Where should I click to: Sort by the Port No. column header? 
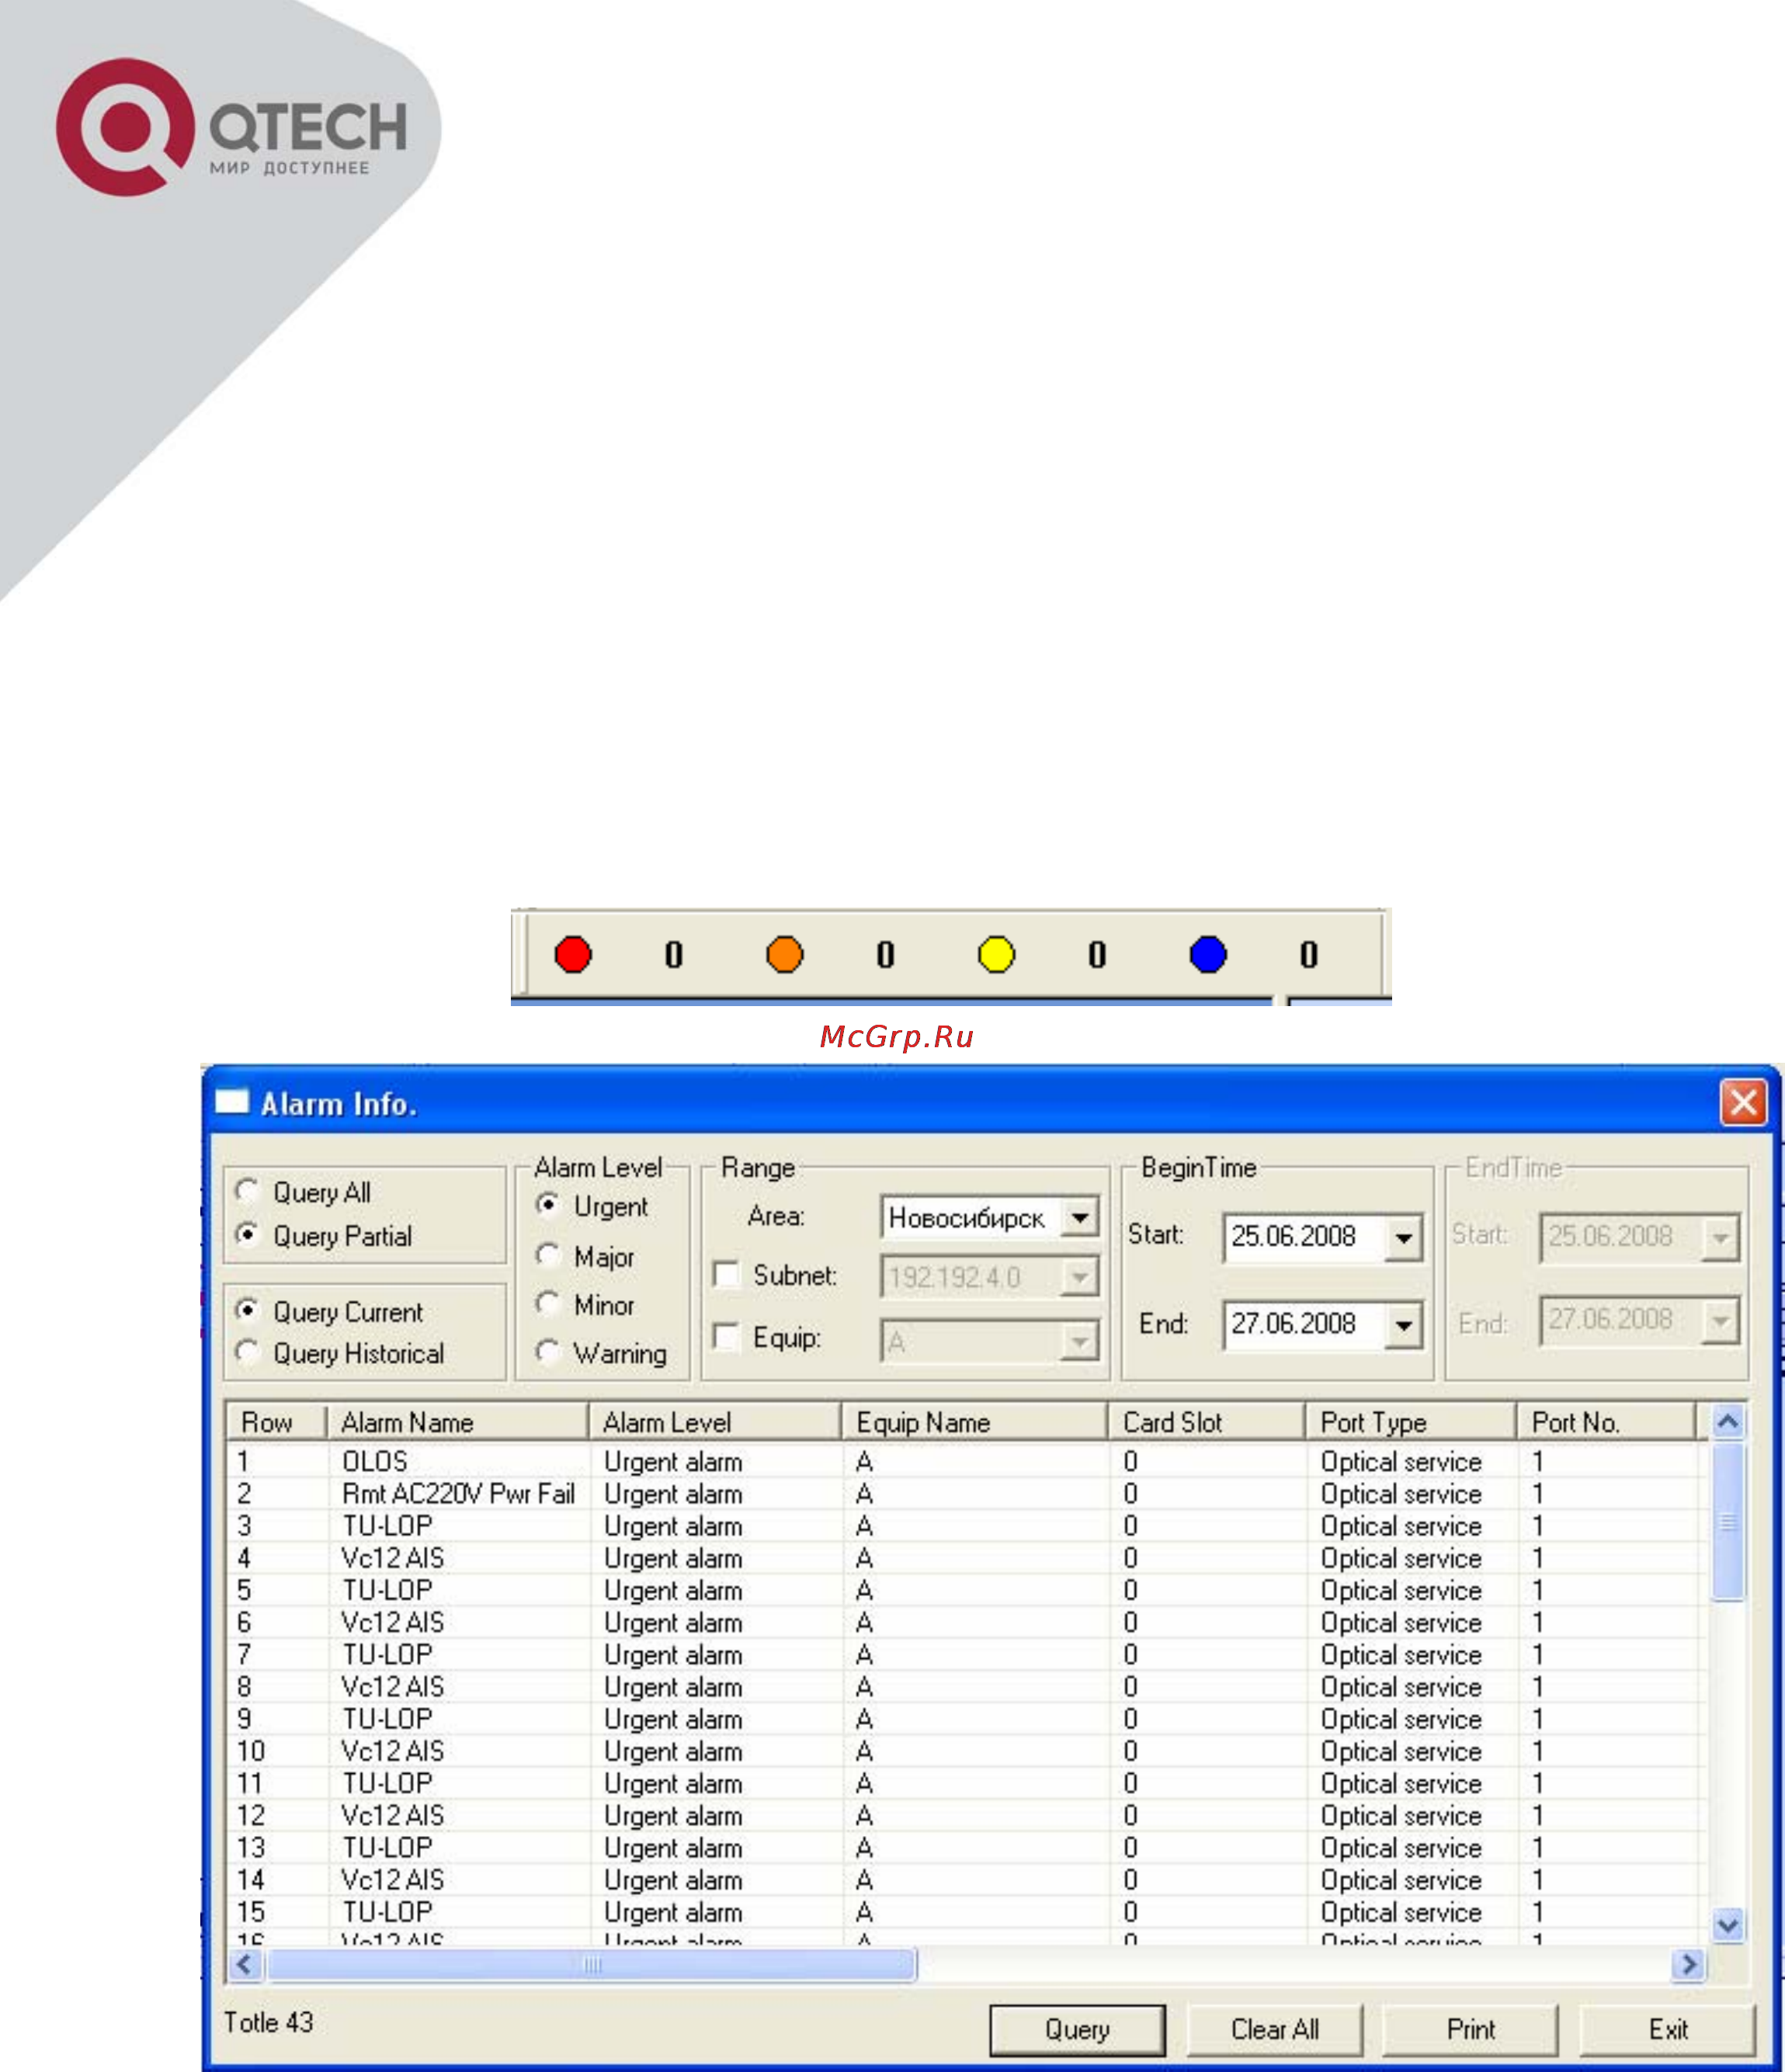pyautogui.click(x=1607, y=1422)
